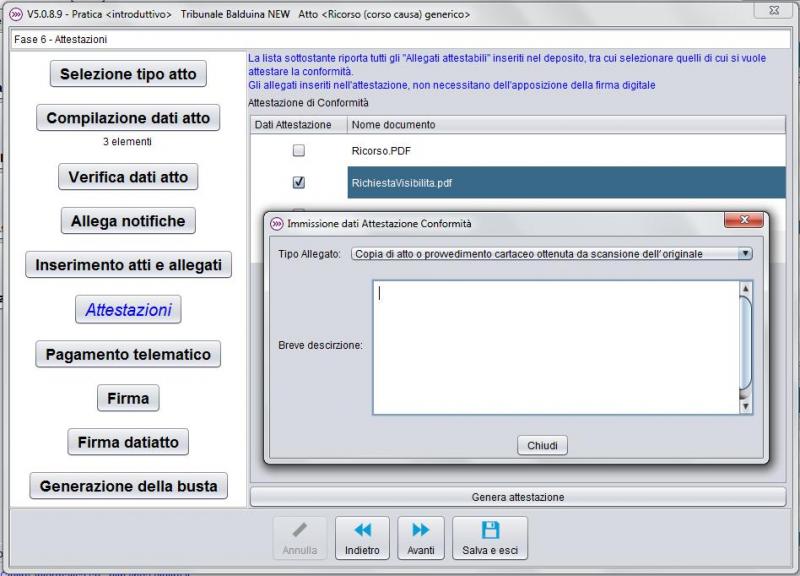Open the Compilazione dati atto step

(128, 118)
